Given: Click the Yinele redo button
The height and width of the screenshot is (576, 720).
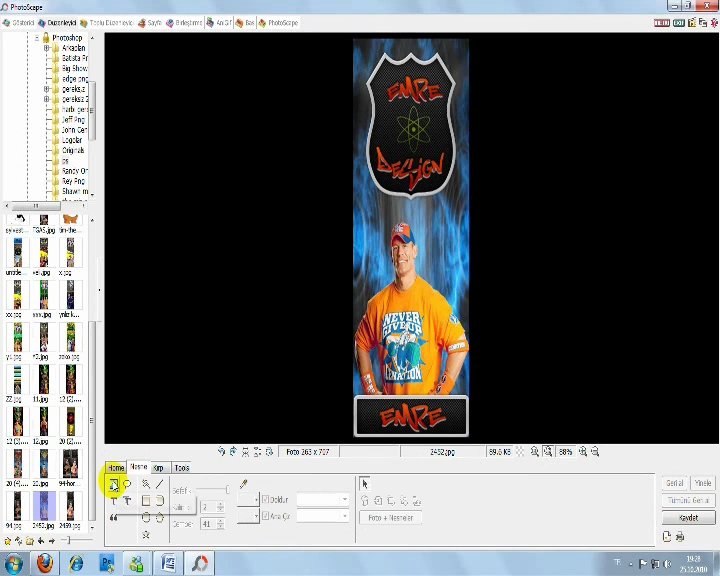Looking at the screenshot, I should (x=703, y=483).
